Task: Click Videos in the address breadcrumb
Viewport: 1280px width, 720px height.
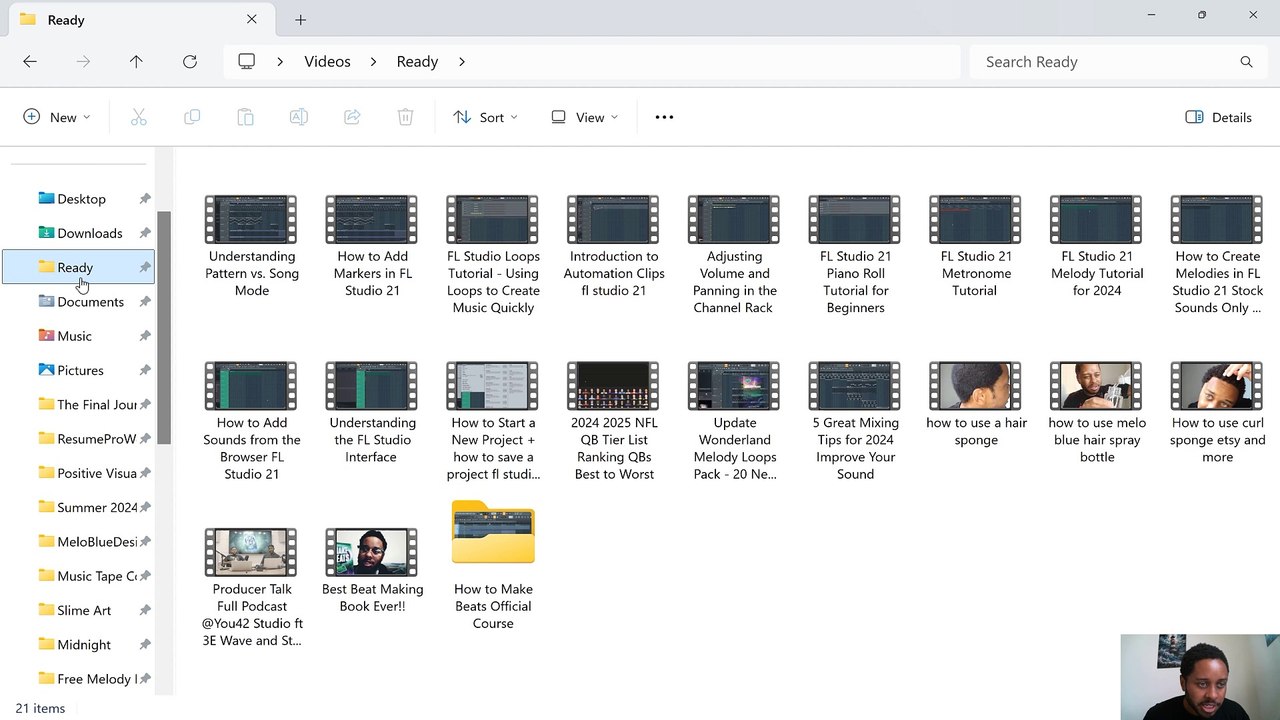Action: click(327, 61)
